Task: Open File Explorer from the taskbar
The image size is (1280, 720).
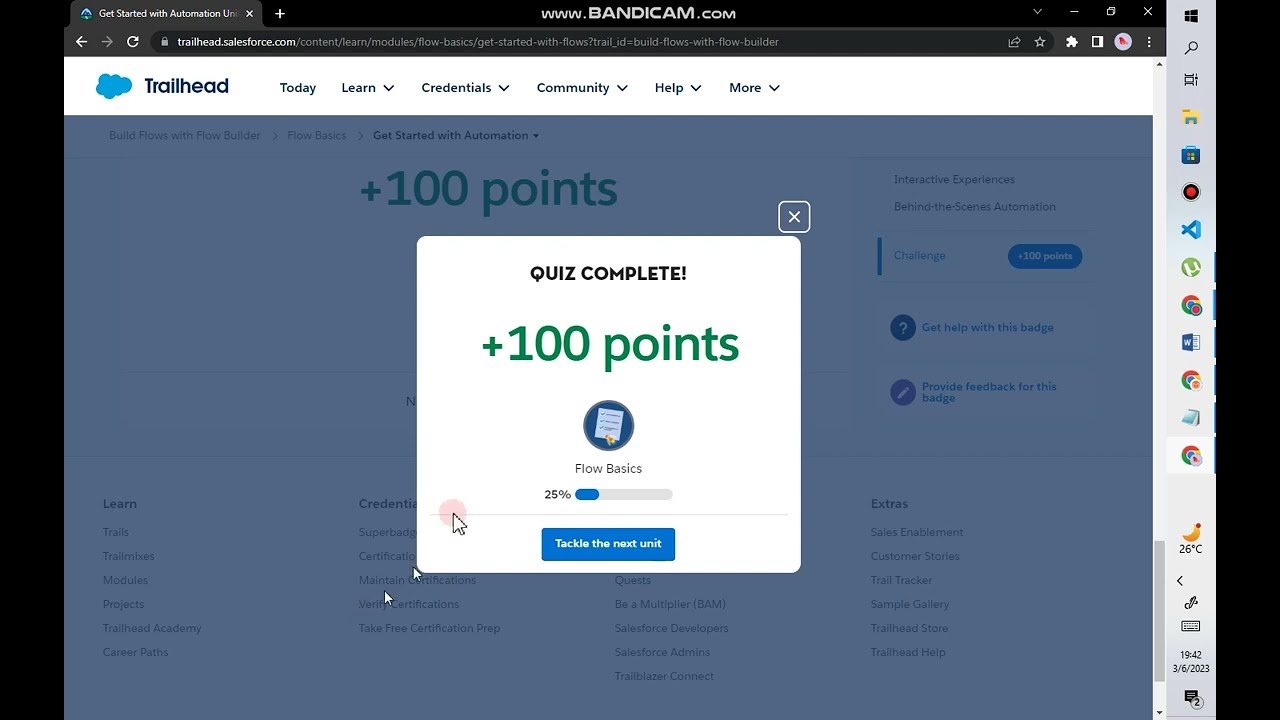Action: click(1191, 118)
